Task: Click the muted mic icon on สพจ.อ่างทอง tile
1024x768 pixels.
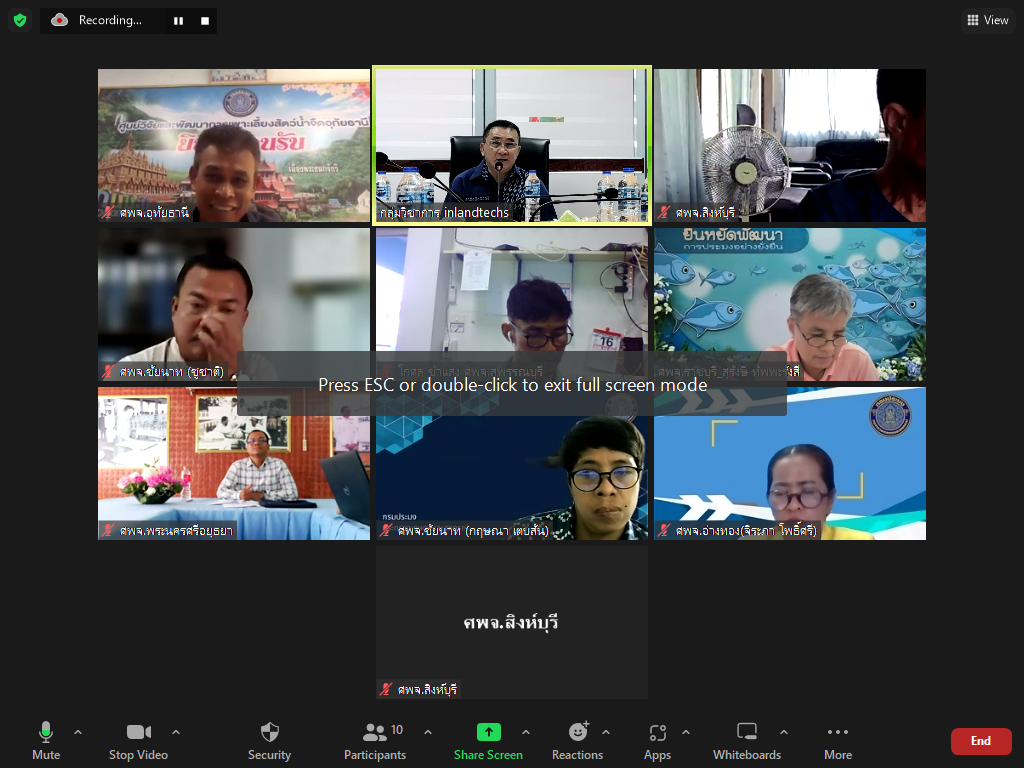Action: tap(665, 530)
